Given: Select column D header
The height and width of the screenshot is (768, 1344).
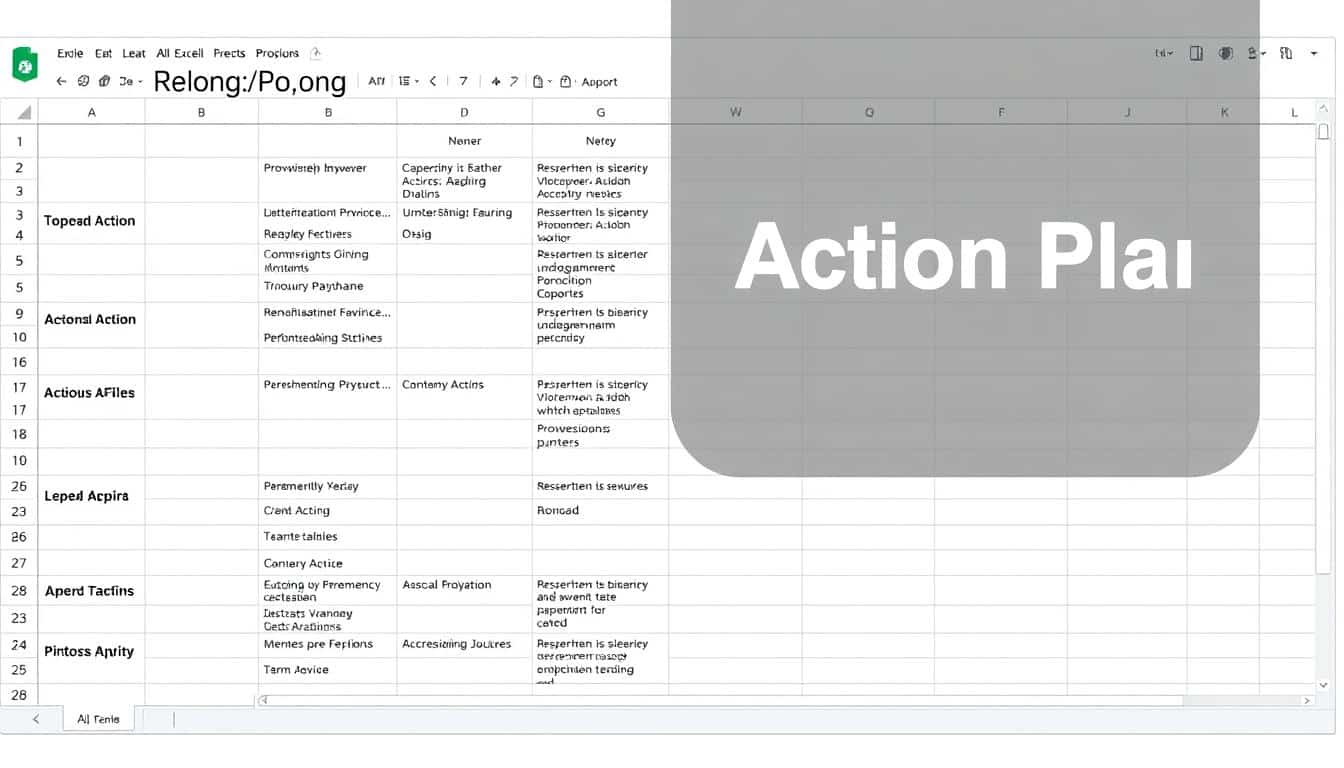Looking at the screenshot, I should point(464,112).
